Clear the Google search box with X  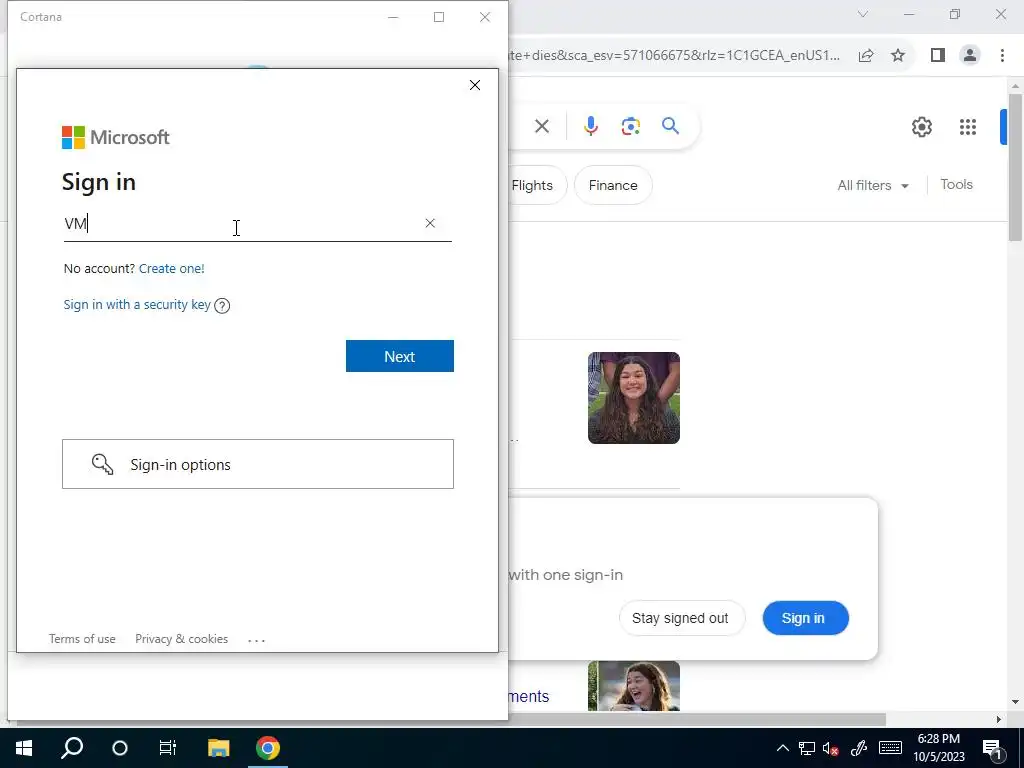[542, 126]
